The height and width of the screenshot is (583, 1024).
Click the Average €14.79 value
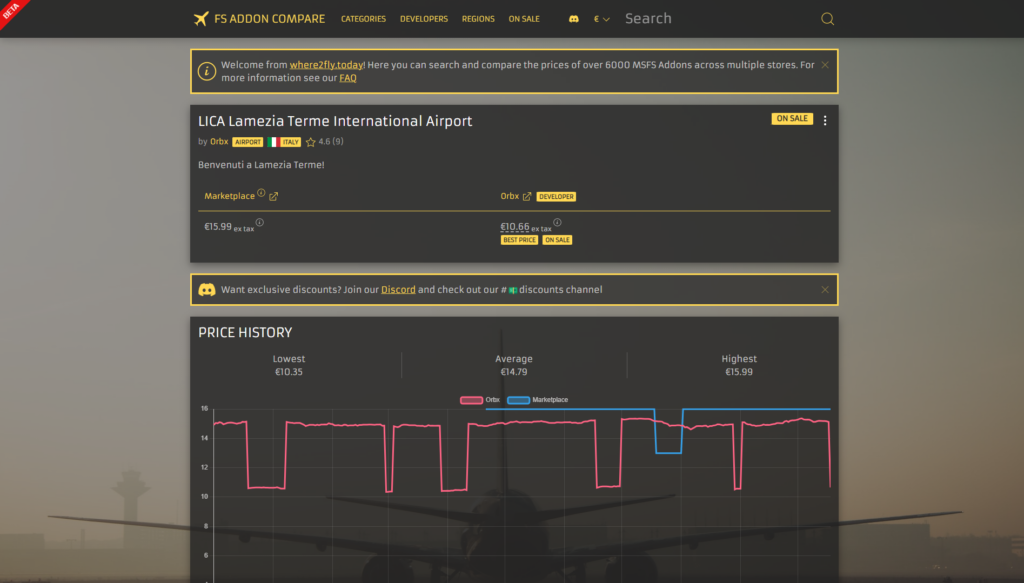(x=514, y=372)
